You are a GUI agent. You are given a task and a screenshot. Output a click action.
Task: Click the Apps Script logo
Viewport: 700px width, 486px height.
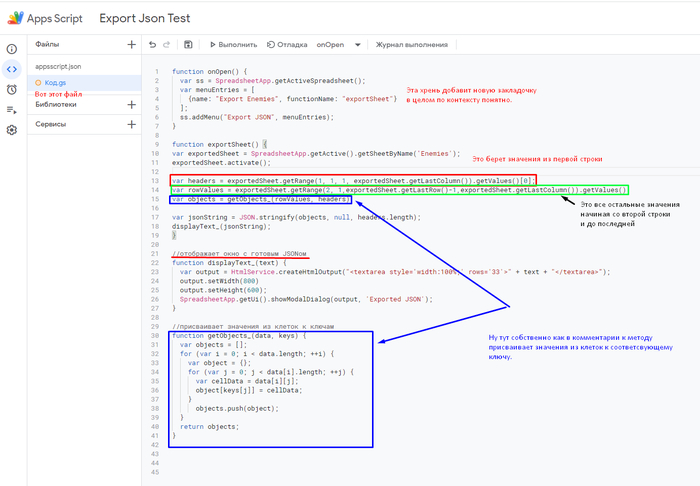(17, 18)
